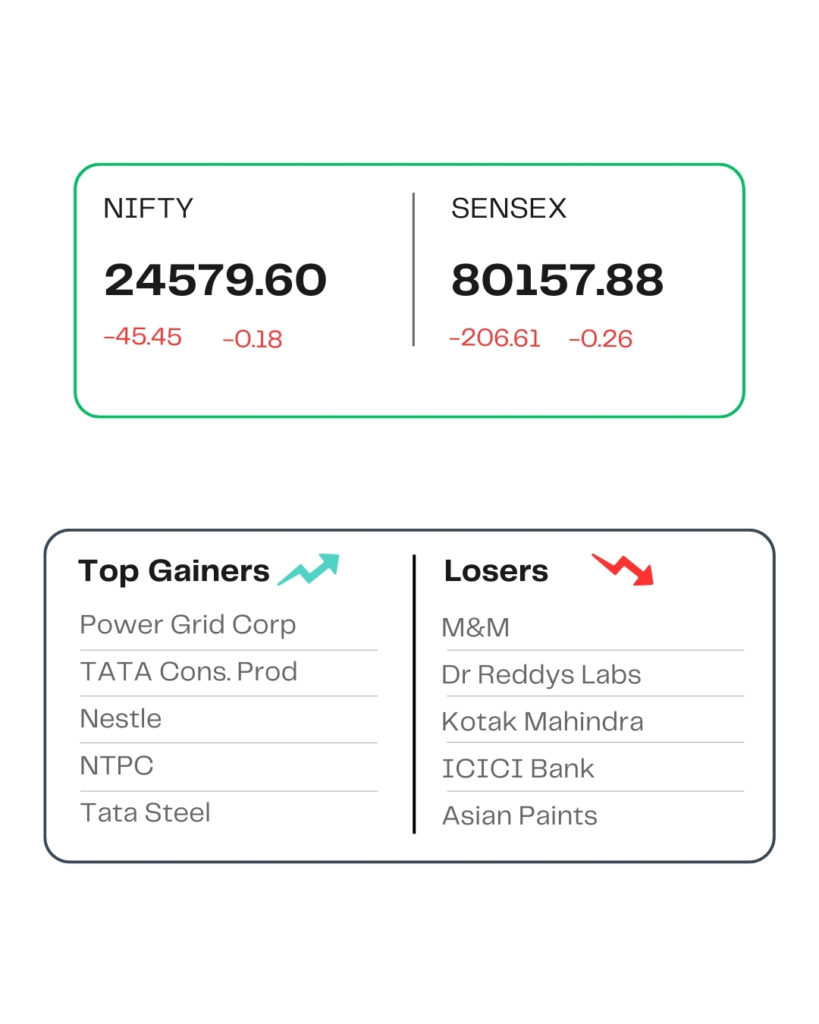Open the Nestle gainer entry
Screen dimensions: 819x1024
(121, 718)
